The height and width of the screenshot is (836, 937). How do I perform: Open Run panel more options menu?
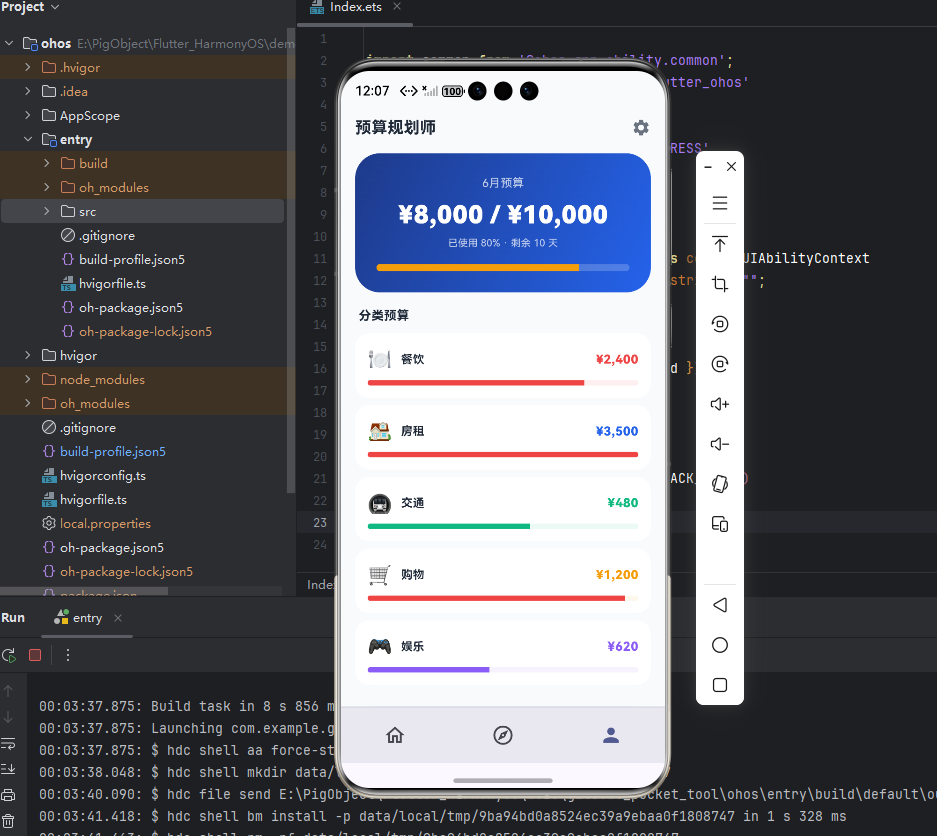(68, 656)
